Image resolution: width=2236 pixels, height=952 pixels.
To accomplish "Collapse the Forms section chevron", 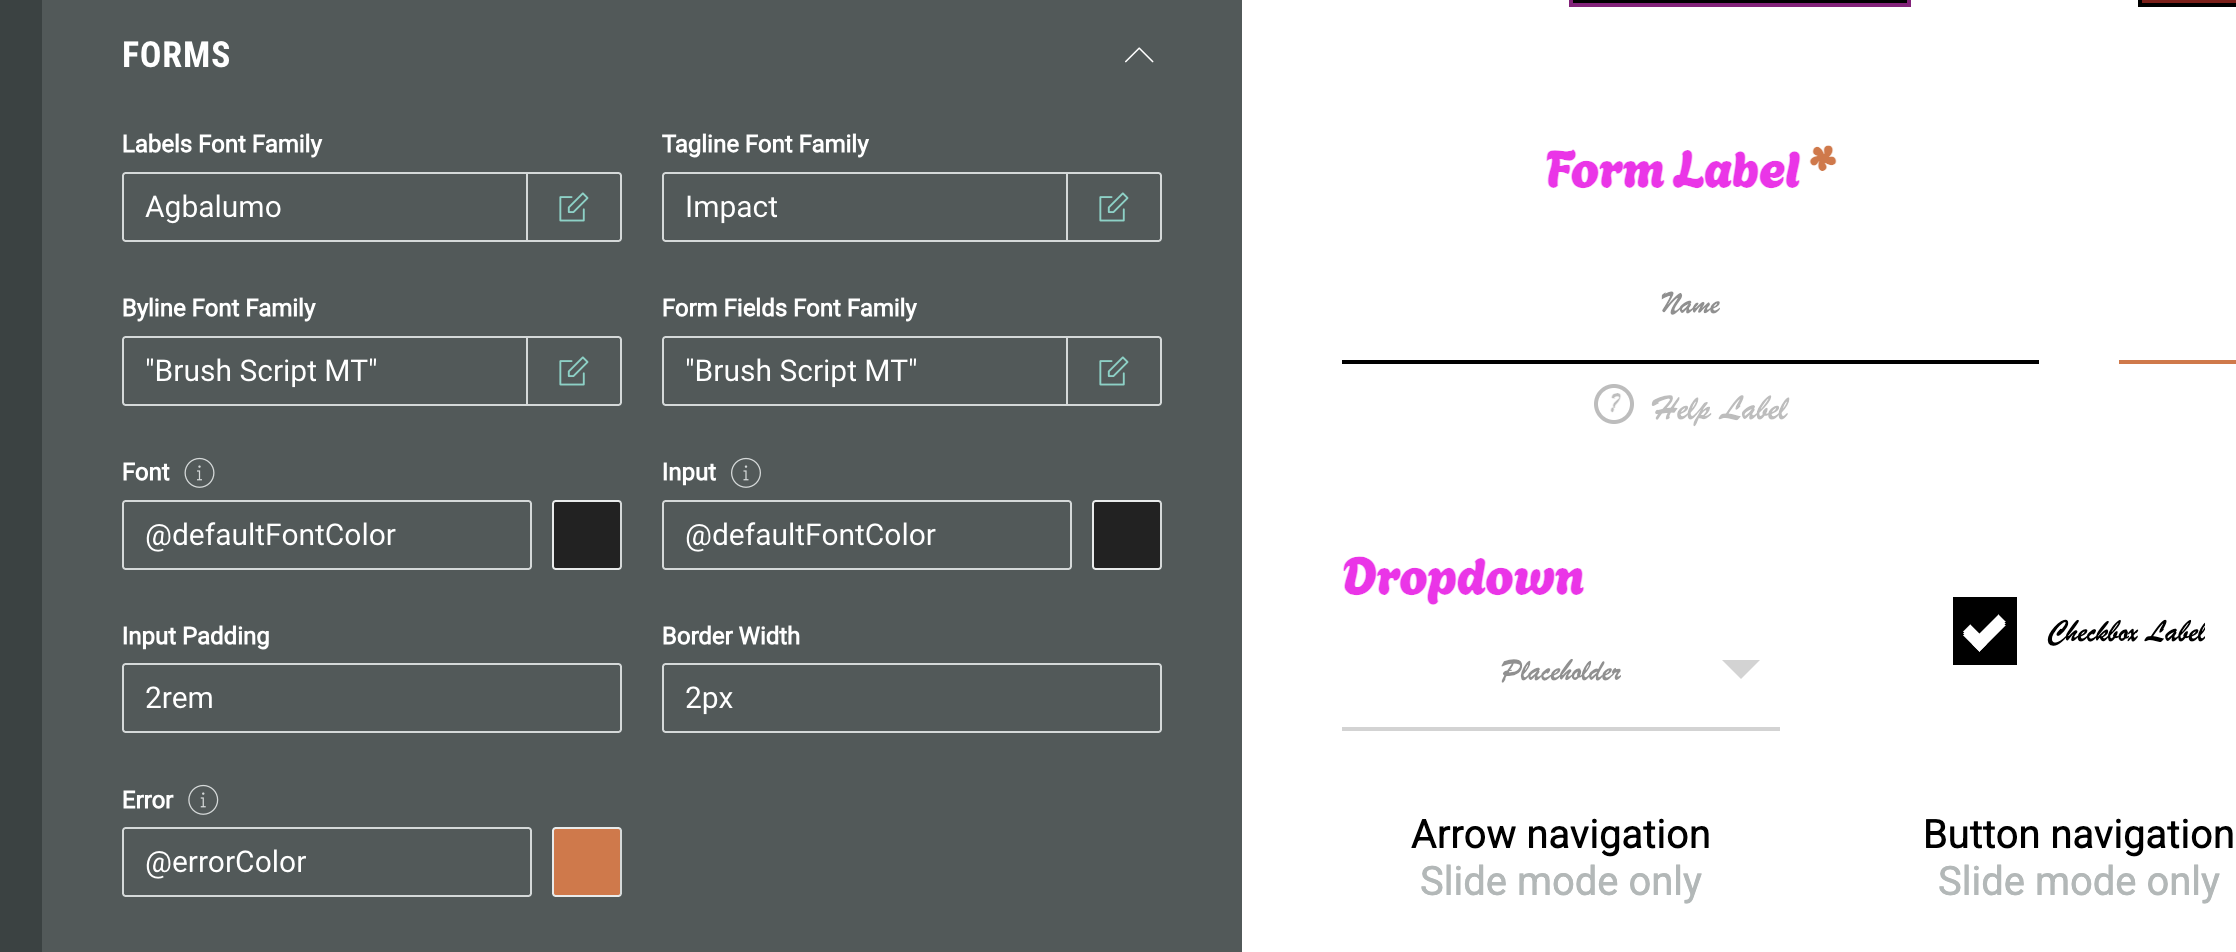I will point(1139,56).
